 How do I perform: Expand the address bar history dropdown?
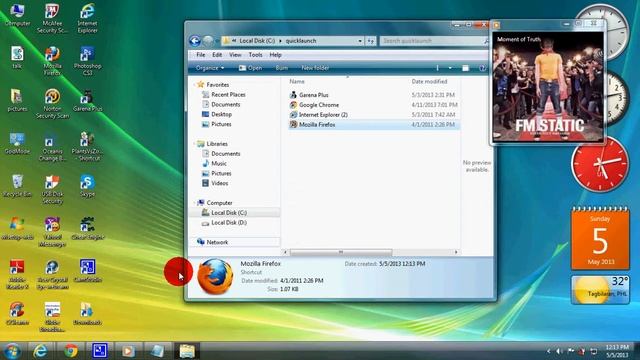[x=360, y=41]
